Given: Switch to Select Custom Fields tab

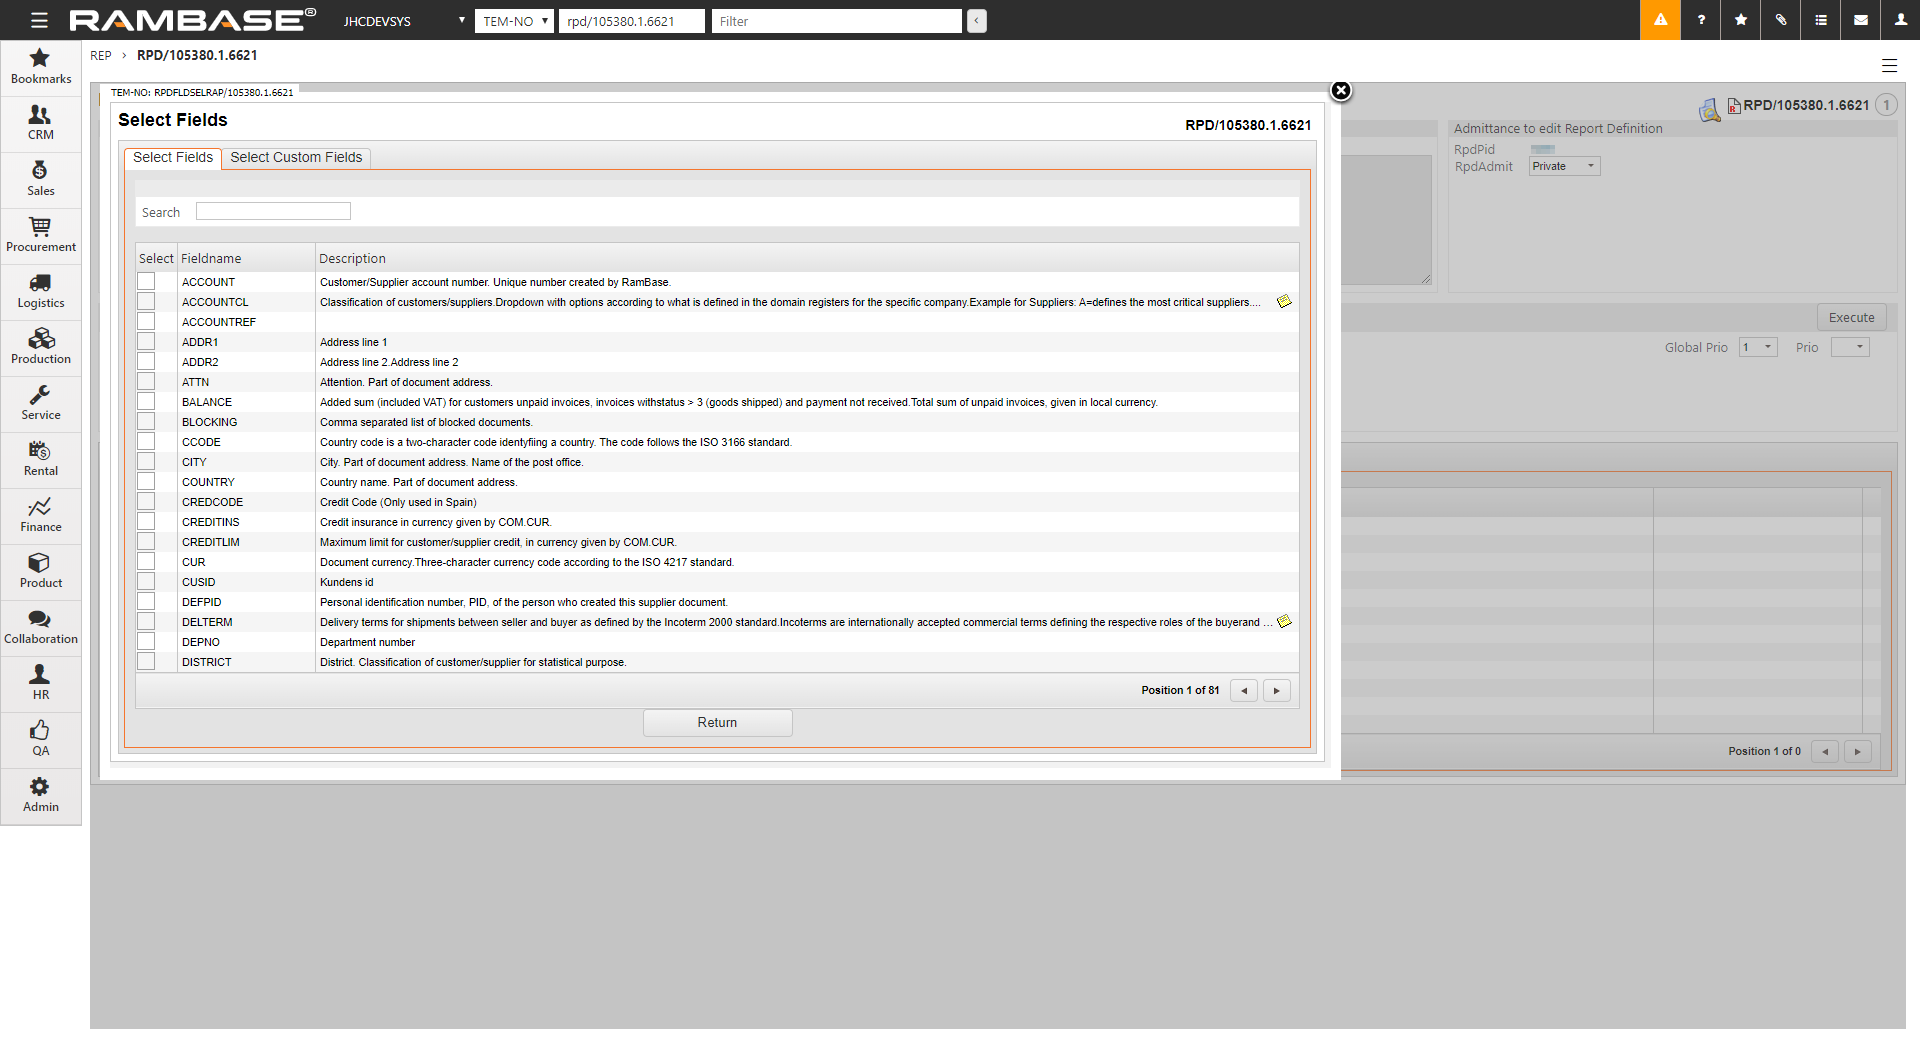Looking at the screenshot, I should click(296, 158).
